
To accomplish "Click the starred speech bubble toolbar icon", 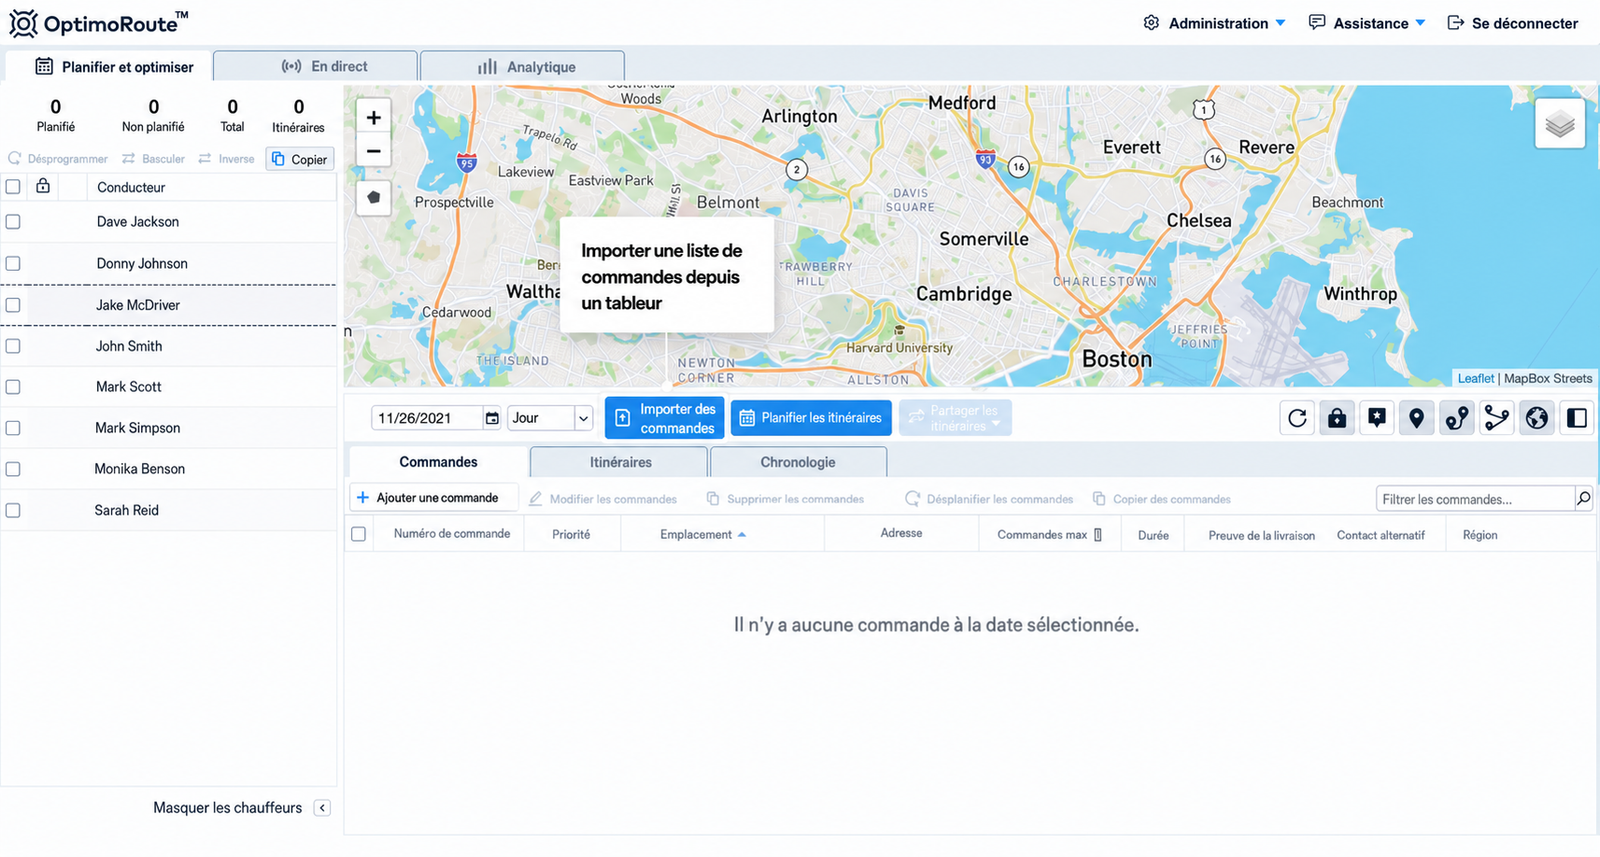I will [1377, 418].
